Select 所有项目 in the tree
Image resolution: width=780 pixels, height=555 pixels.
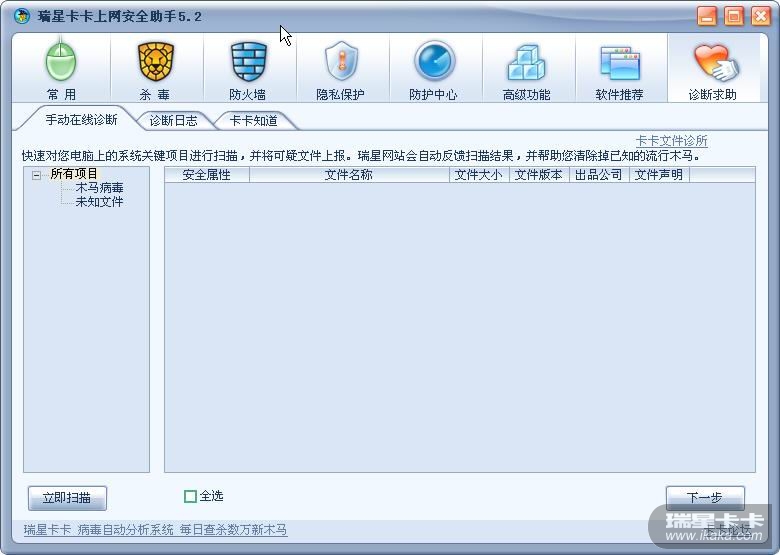[74, 174]
